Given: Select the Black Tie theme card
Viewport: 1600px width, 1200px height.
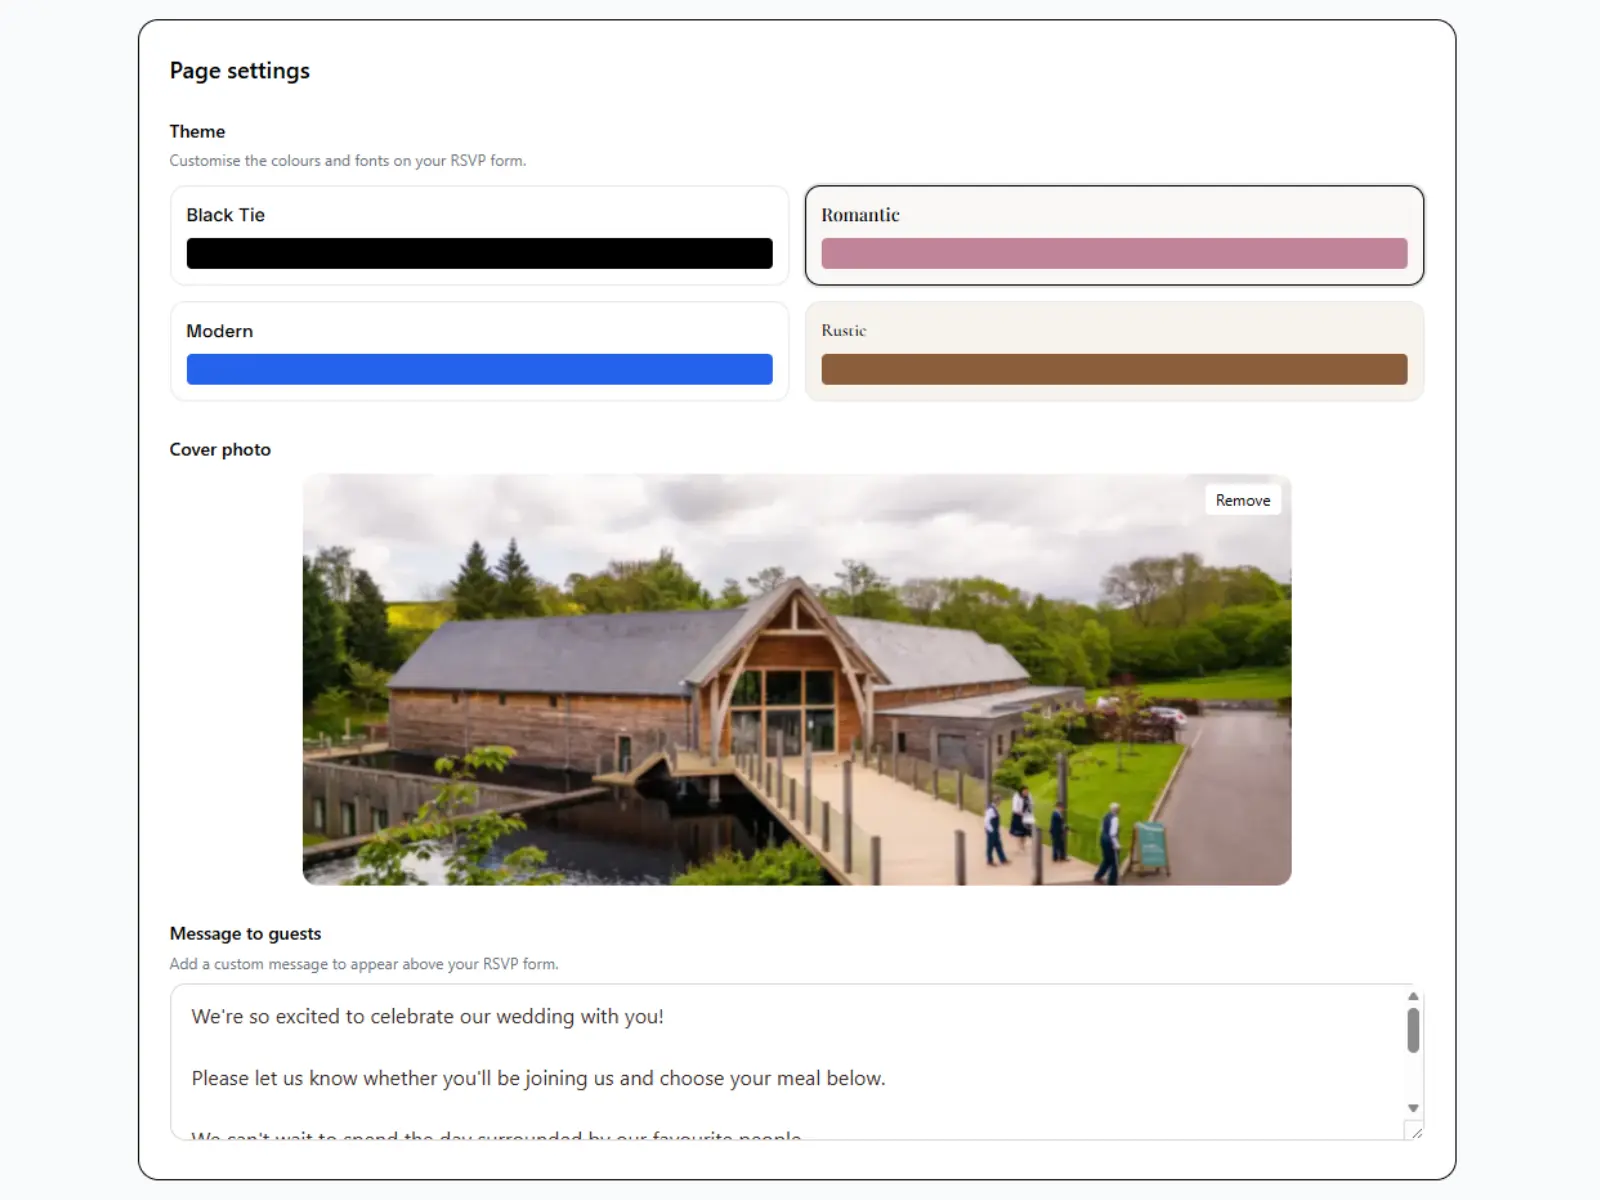Looking at the screenshot, I should point(479,236).
